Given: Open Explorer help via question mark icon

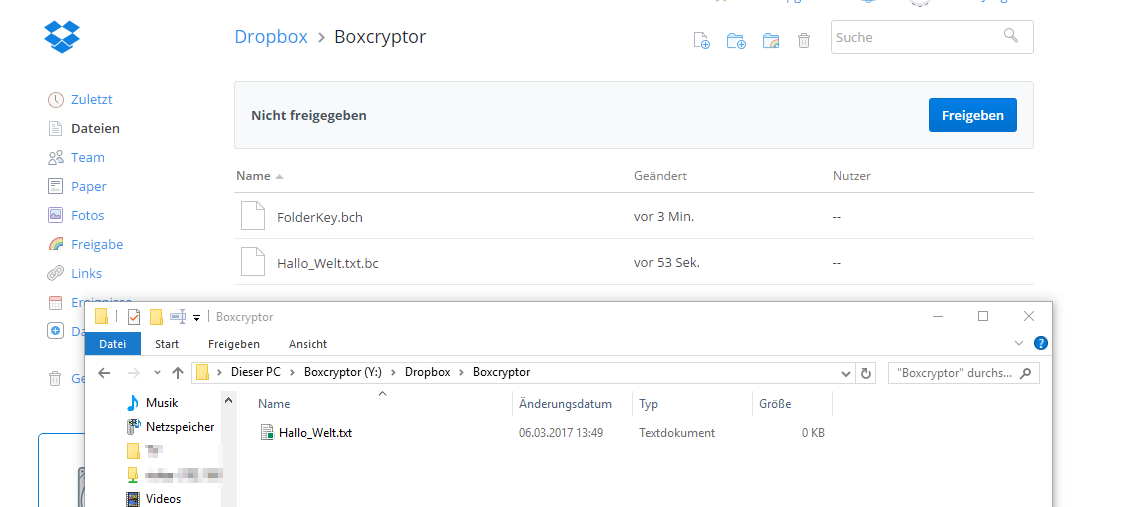Looking at the screenshot, I should [1040, 343].
